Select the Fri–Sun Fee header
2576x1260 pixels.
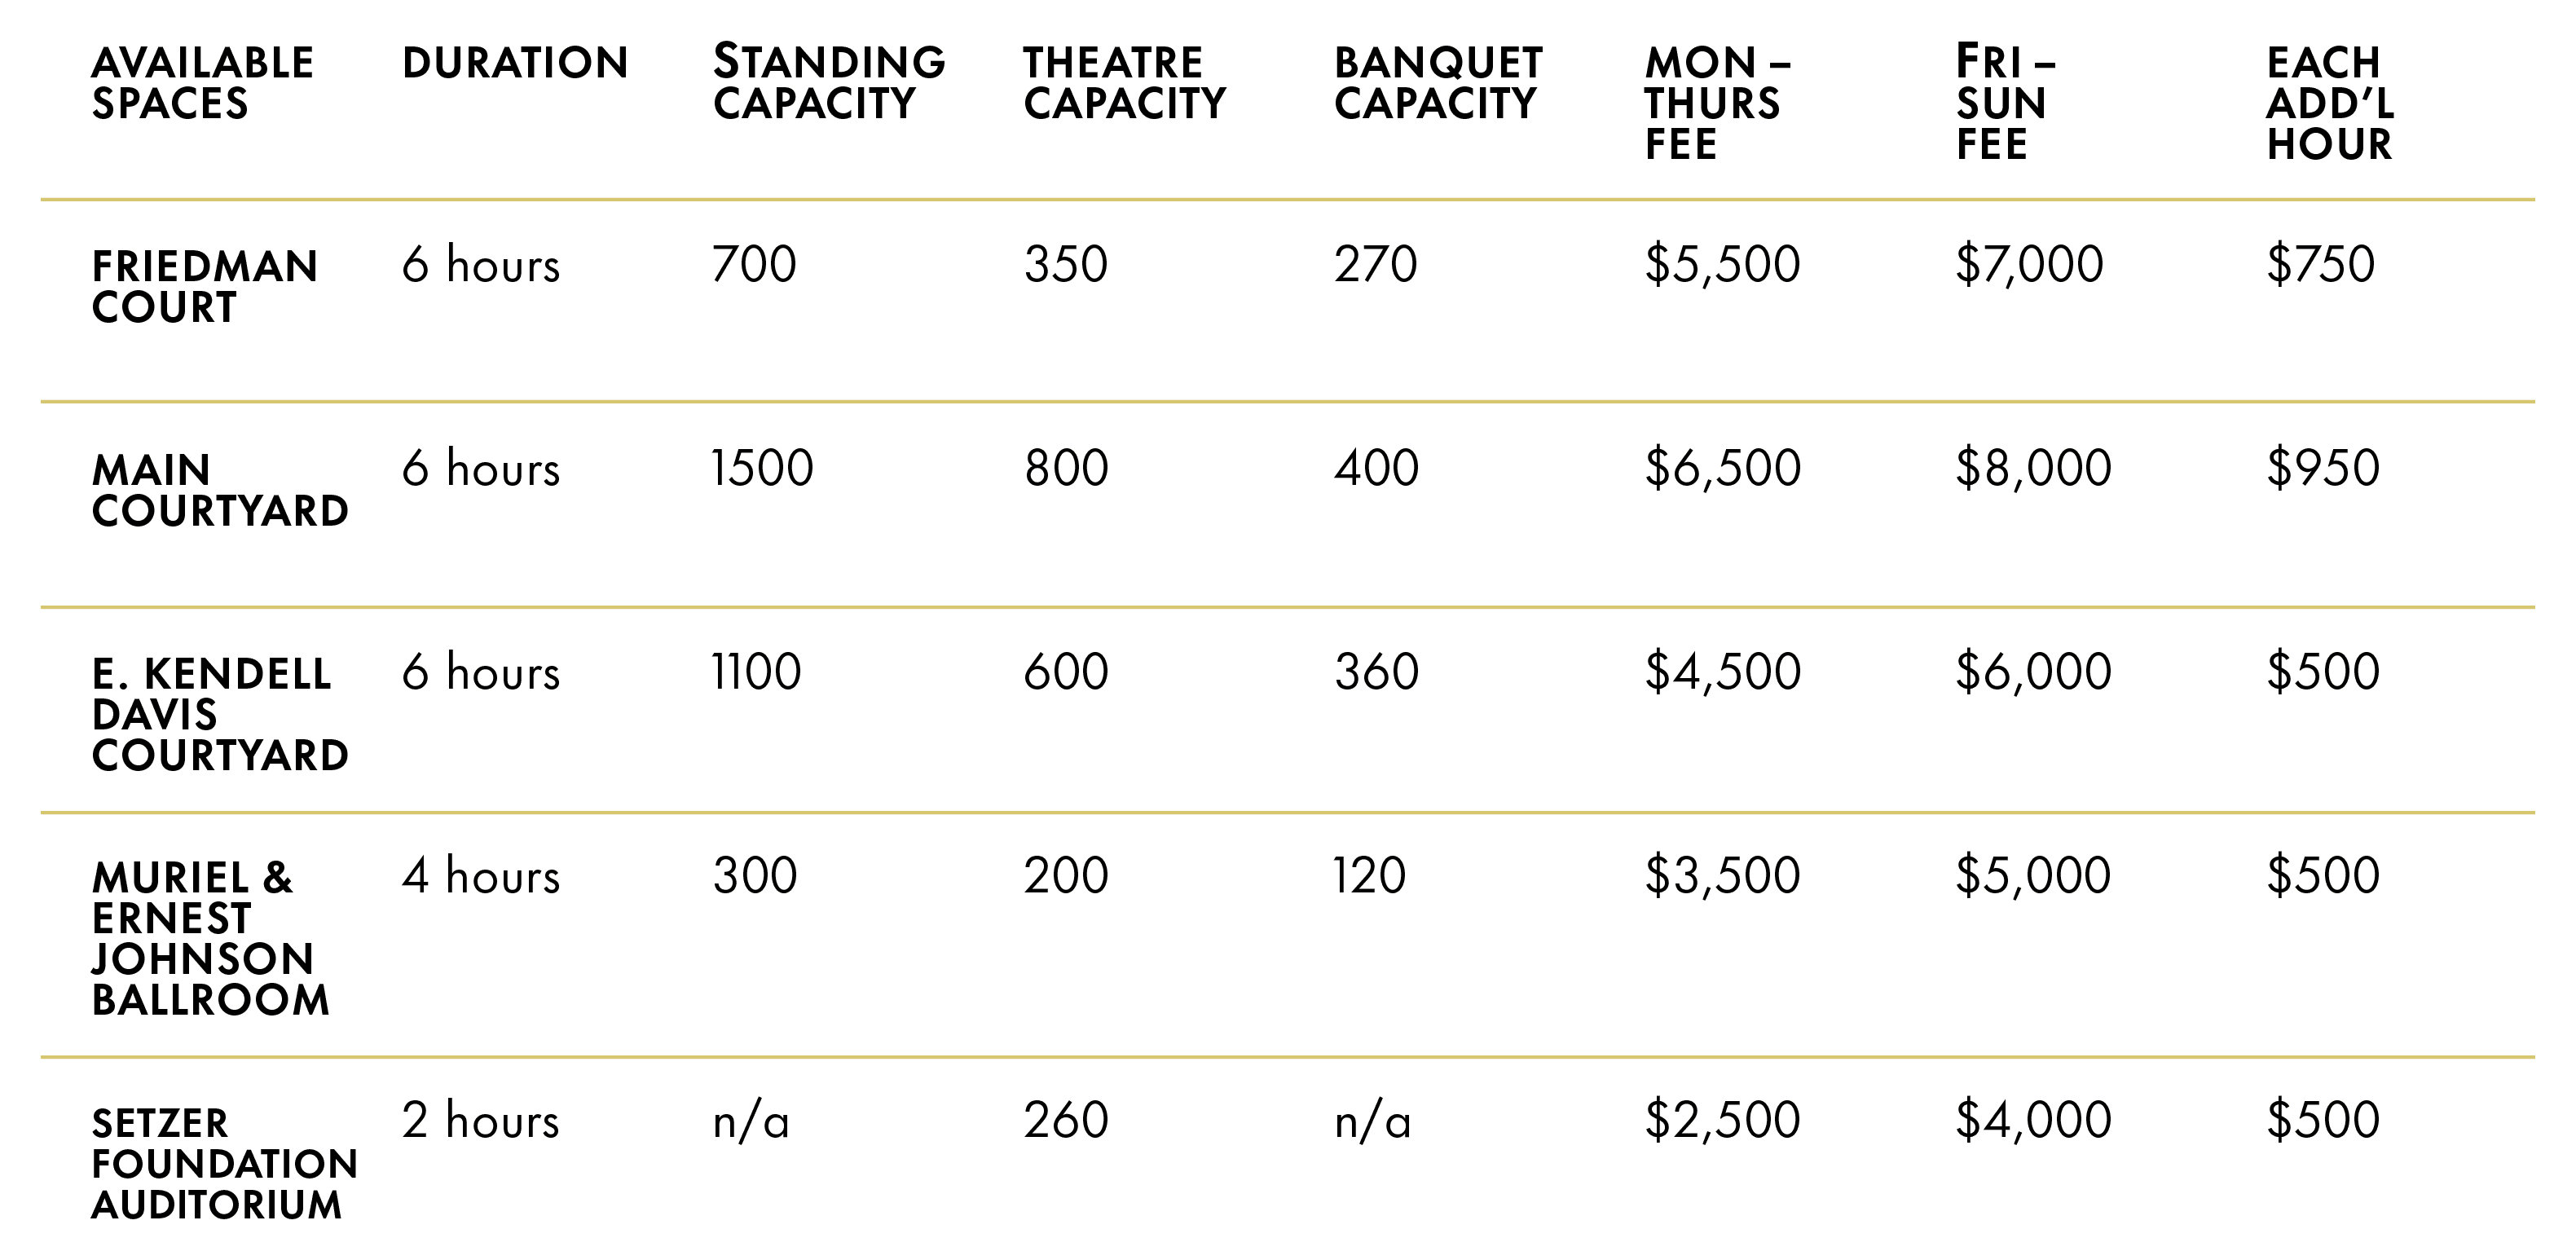(x=2005, y=103)
